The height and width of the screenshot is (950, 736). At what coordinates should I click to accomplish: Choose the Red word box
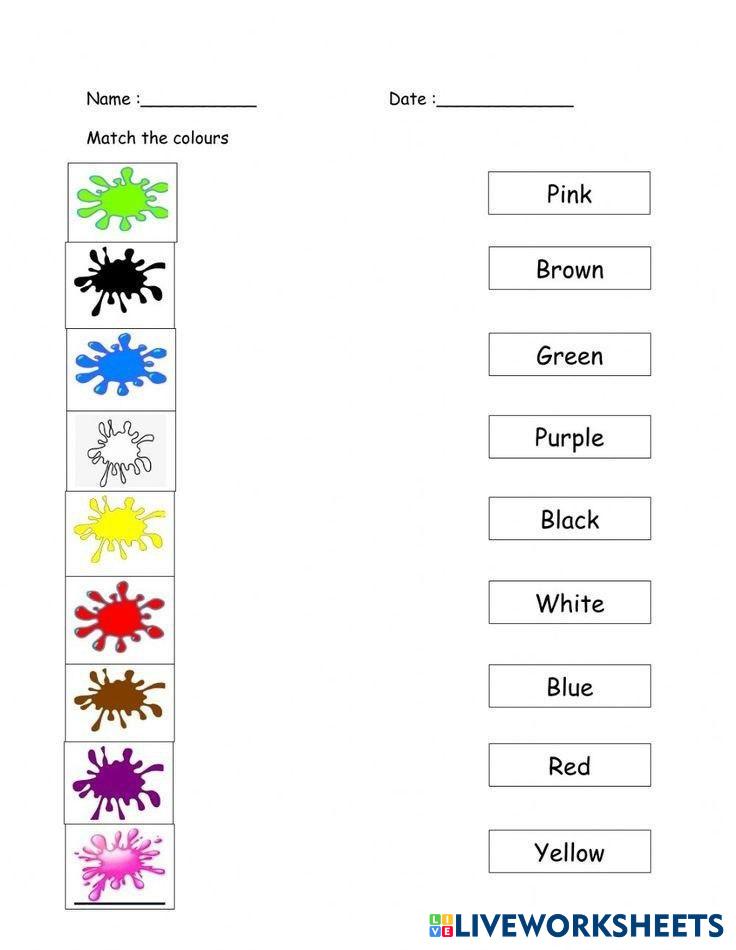[x=569, y=766]
